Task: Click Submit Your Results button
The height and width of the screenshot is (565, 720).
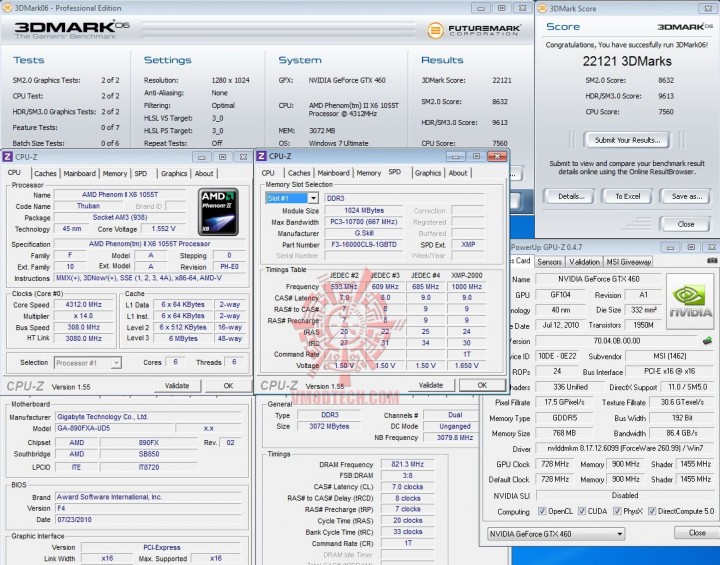Action: pyautogui.click(x=627, y=140)
